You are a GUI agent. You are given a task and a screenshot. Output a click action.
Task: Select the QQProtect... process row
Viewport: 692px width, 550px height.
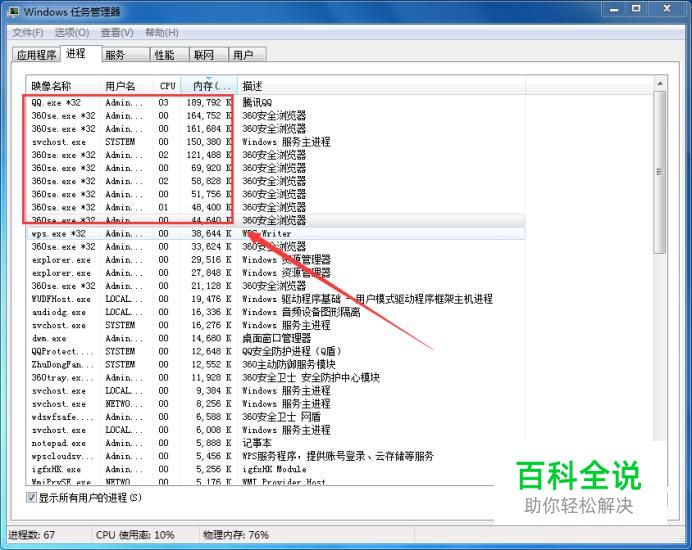coord(276,351)
